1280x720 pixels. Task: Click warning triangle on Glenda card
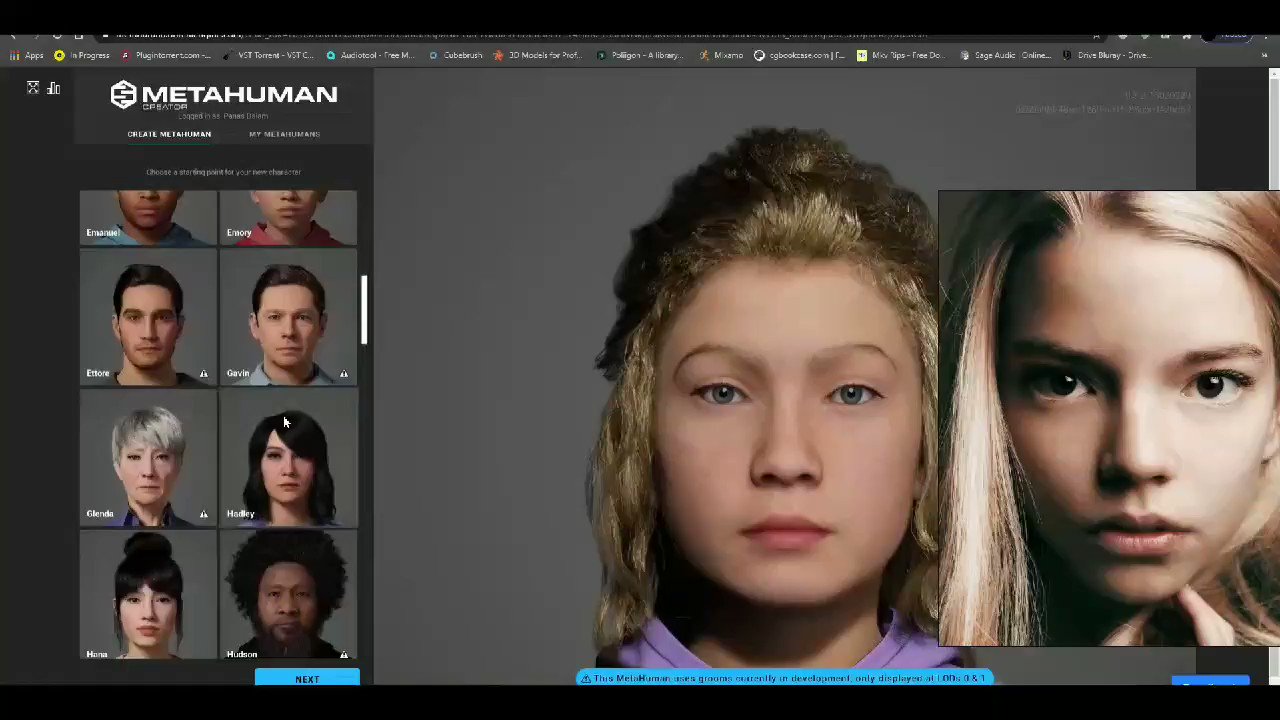pyautogui.click(x=203, y=514)
